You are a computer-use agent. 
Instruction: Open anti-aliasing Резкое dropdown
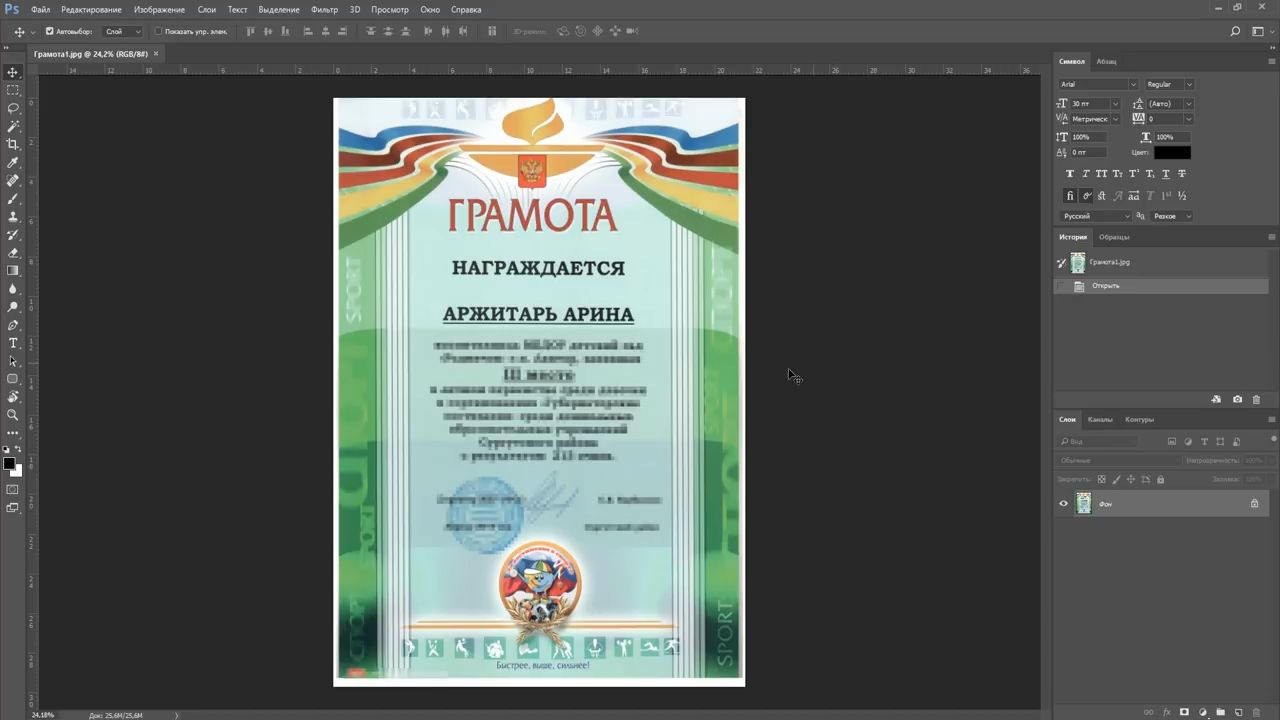(x=1172, y=216)
